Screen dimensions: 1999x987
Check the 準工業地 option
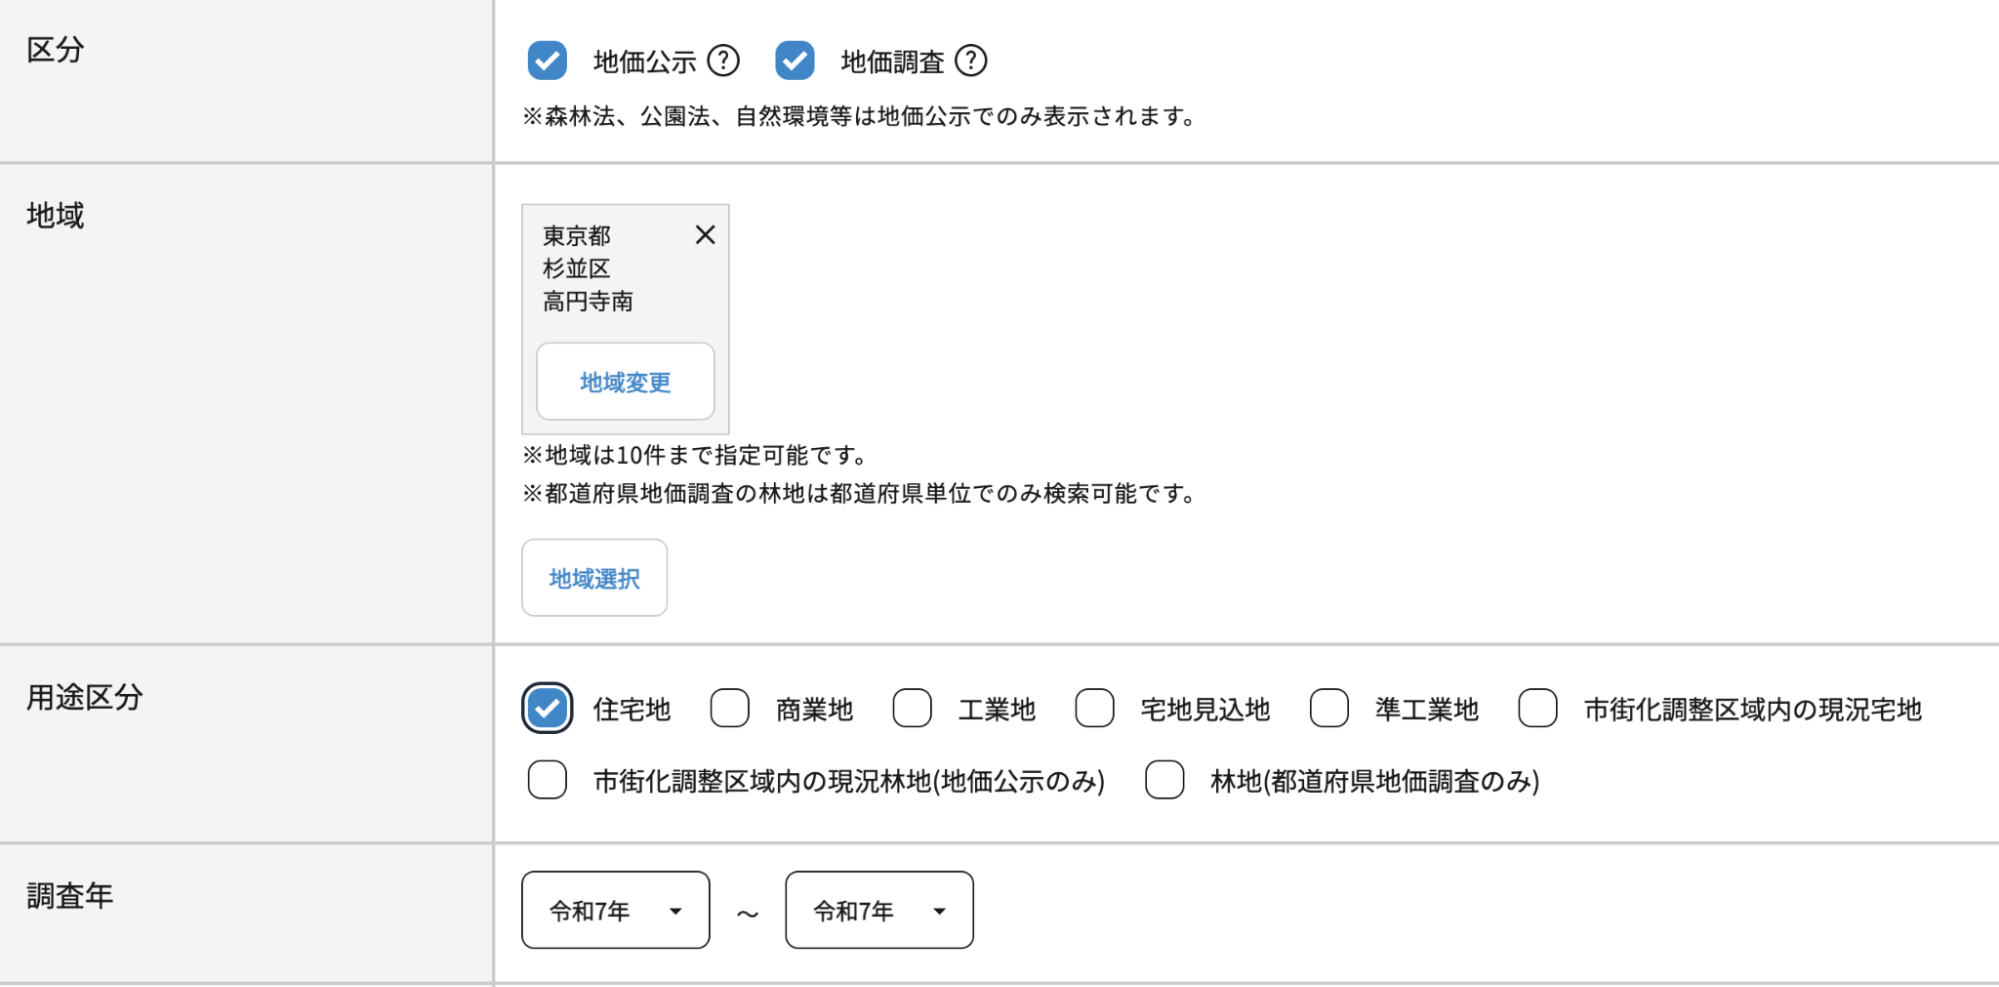1329,709
